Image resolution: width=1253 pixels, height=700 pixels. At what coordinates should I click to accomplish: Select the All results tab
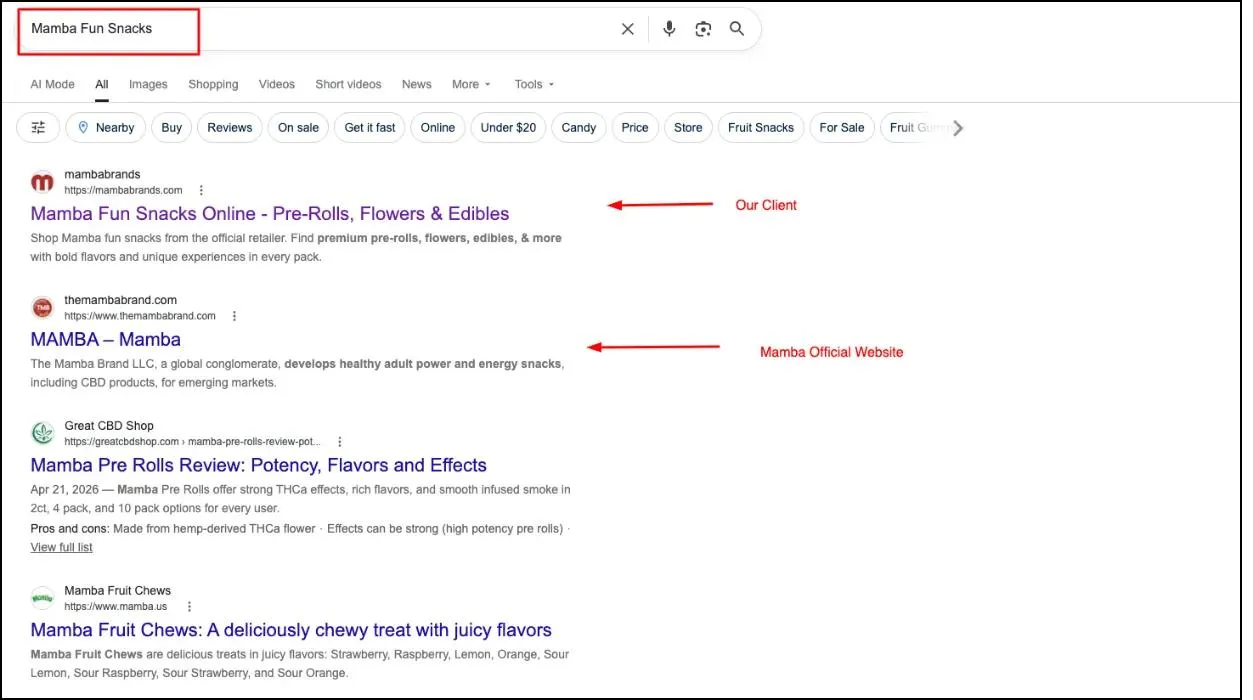coord(102,85)
